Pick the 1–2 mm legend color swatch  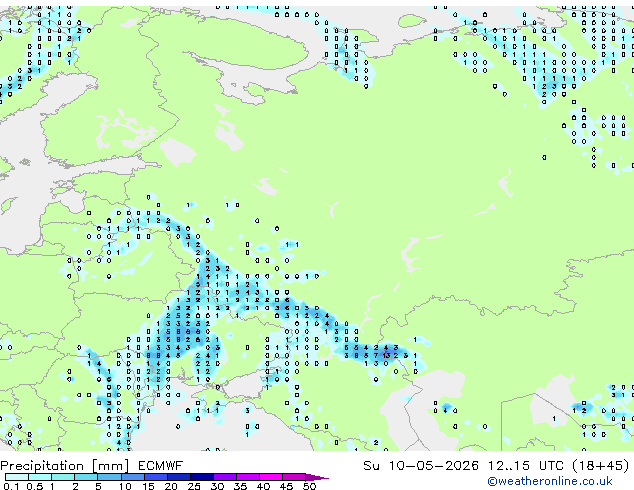click(63, 477)
